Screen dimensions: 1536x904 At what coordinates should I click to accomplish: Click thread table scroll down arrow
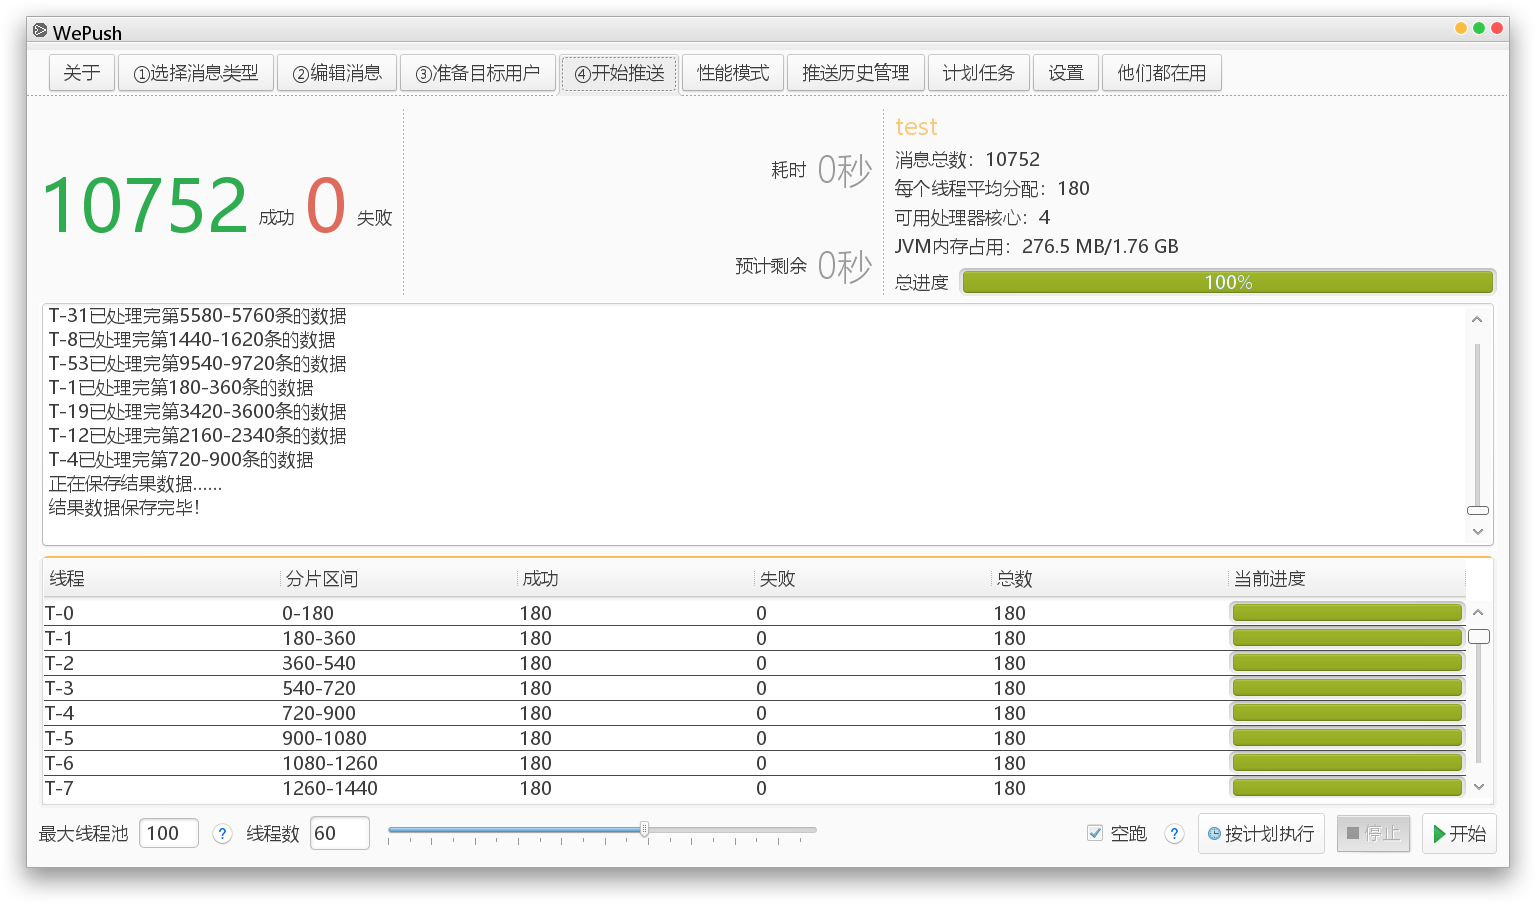click(x=1478, y=787)
